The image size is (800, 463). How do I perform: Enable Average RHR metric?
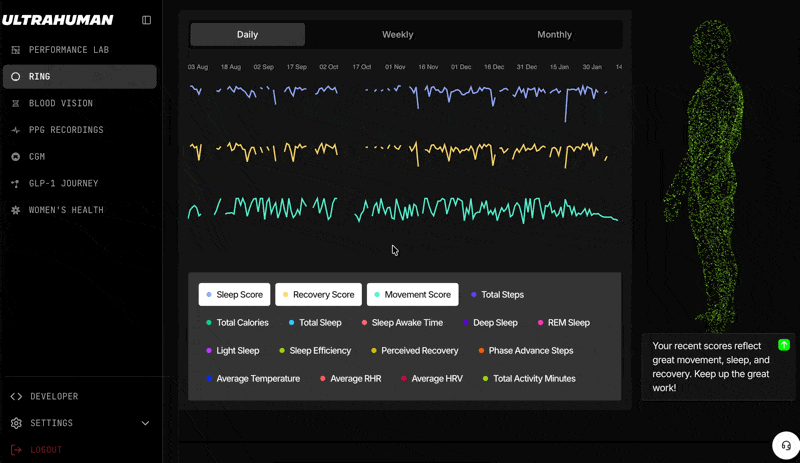[x=351, y=379]
